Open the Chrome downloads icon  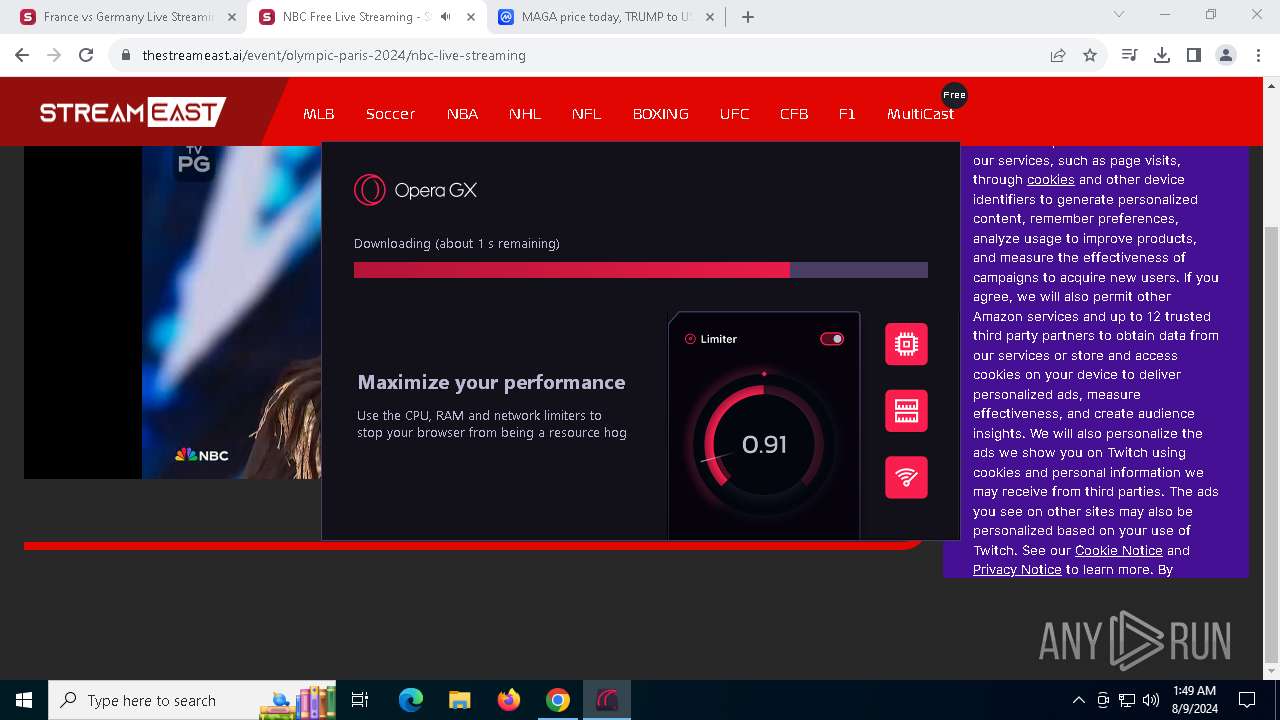click(x=1162, y=55)
